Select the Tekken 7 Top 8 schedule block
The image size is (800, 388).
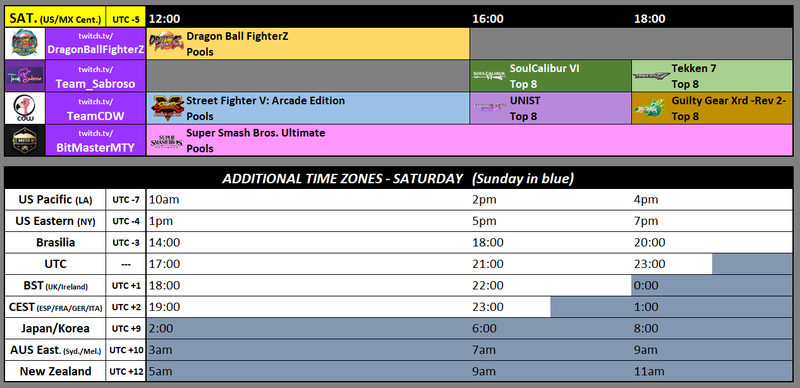coord(712,76)
